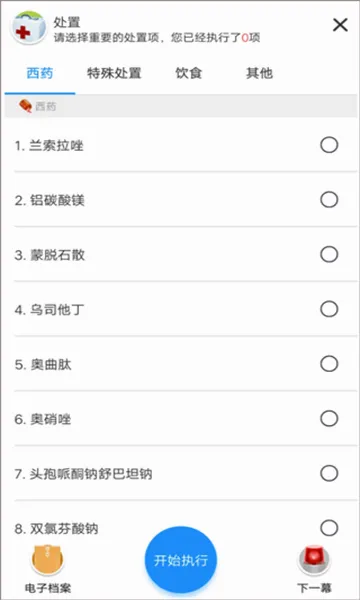This screenshot has width=360, height=600.
Task: Switch to the 特殊处置 tab
Action: [114, 73]
